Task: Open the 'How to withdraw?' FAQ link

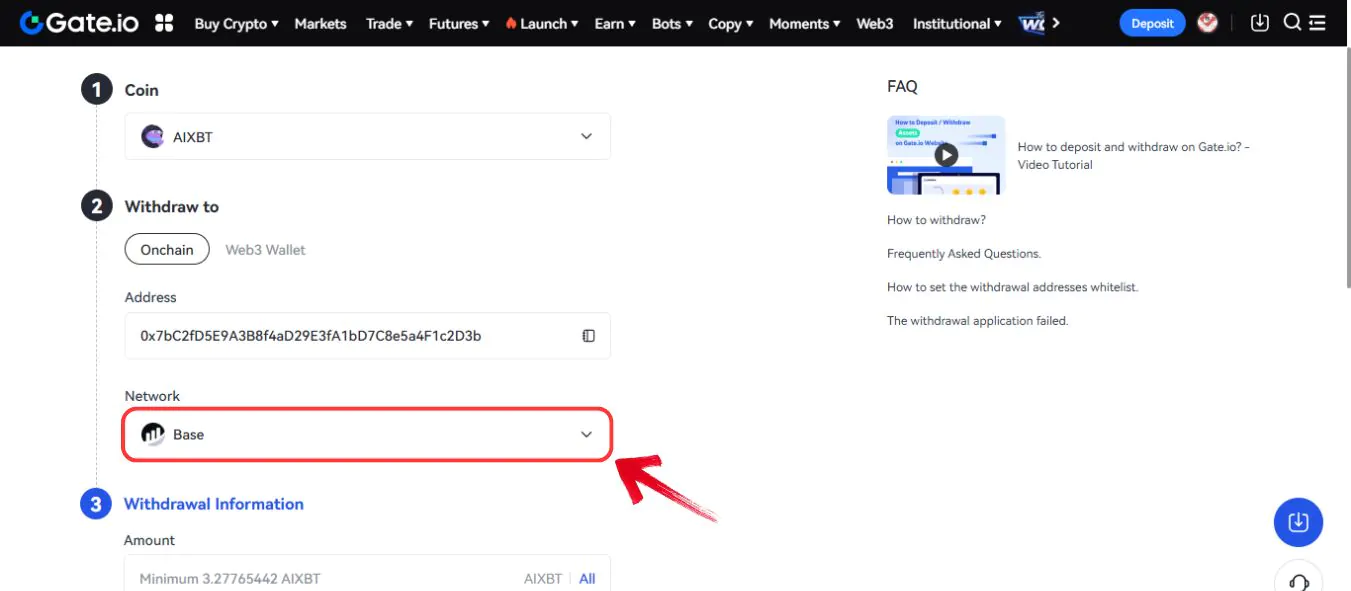Action: click(936, 220)
